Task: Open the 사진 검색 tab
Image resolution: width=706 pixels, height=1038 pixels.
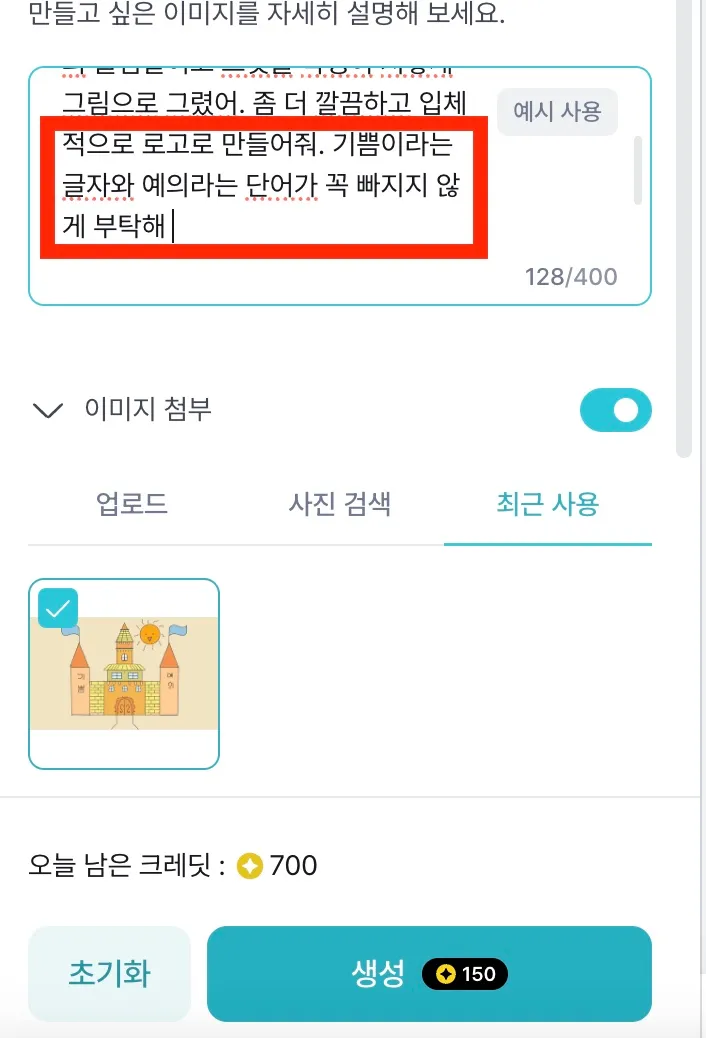Action: (x=340, y=504)
